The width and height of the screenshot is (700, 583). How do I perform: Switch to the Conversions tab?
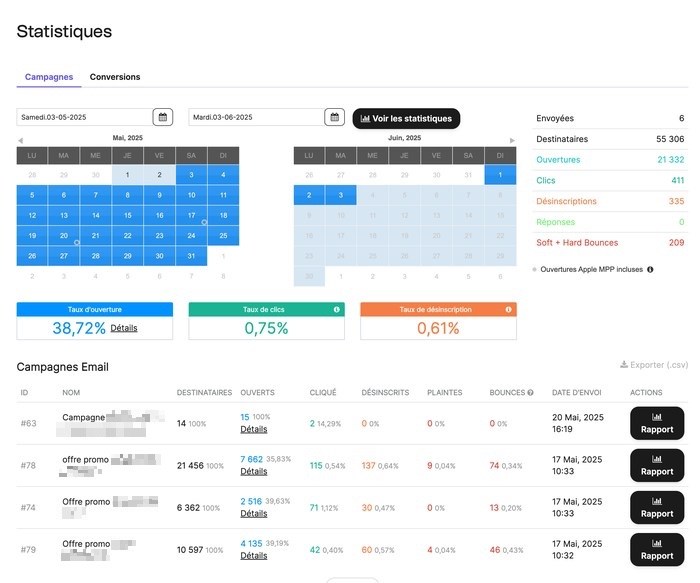click(x=115, y=77)
